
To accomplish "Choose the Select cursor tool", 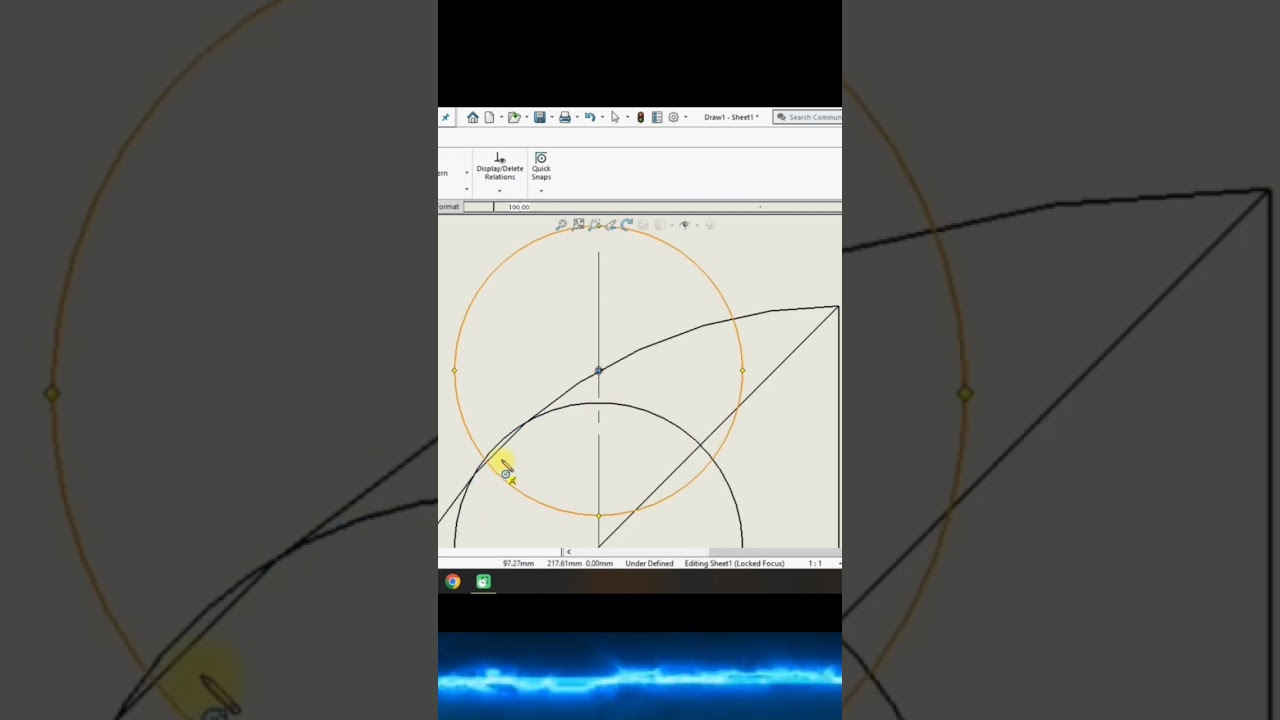I will (x=615, y=117).
